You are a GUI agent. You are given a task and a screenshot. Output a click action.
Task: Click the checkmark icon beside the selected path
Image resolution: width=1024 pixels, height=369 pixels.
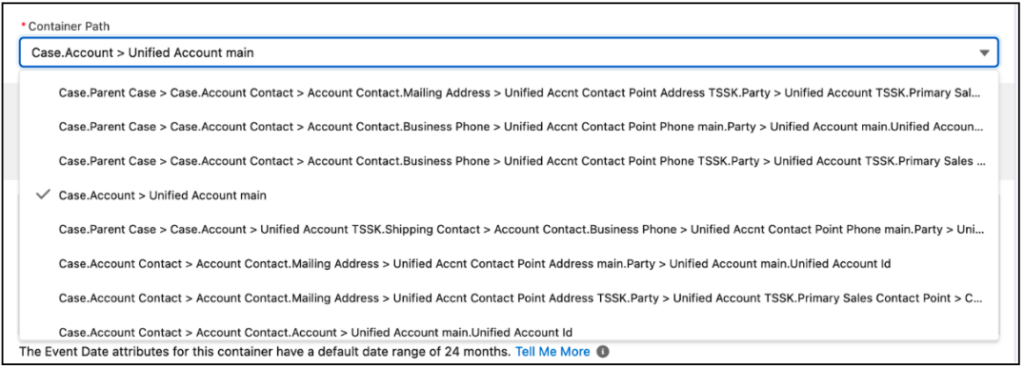[43, 195]
